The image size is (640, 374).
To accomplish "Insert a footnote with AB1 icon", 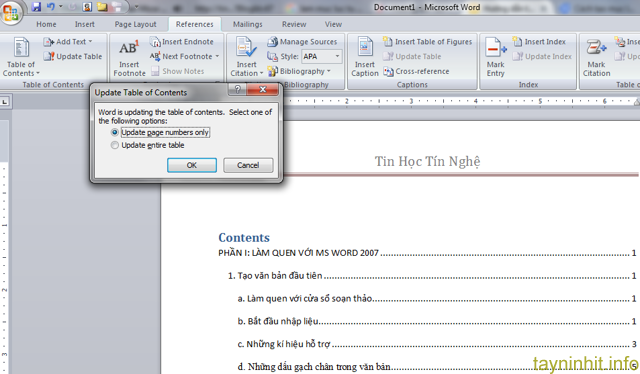I will [129, 58].
